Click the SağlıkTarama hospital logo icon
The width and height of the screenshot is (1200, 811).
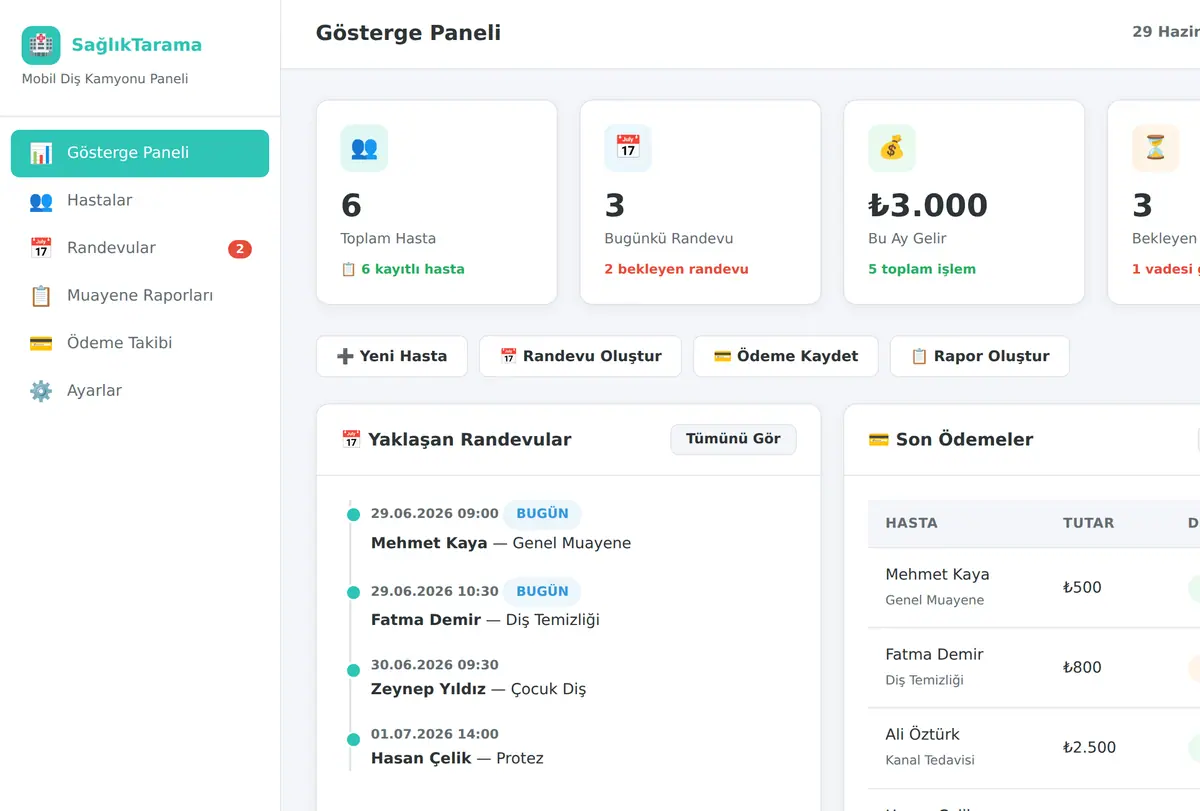point(41,45)
